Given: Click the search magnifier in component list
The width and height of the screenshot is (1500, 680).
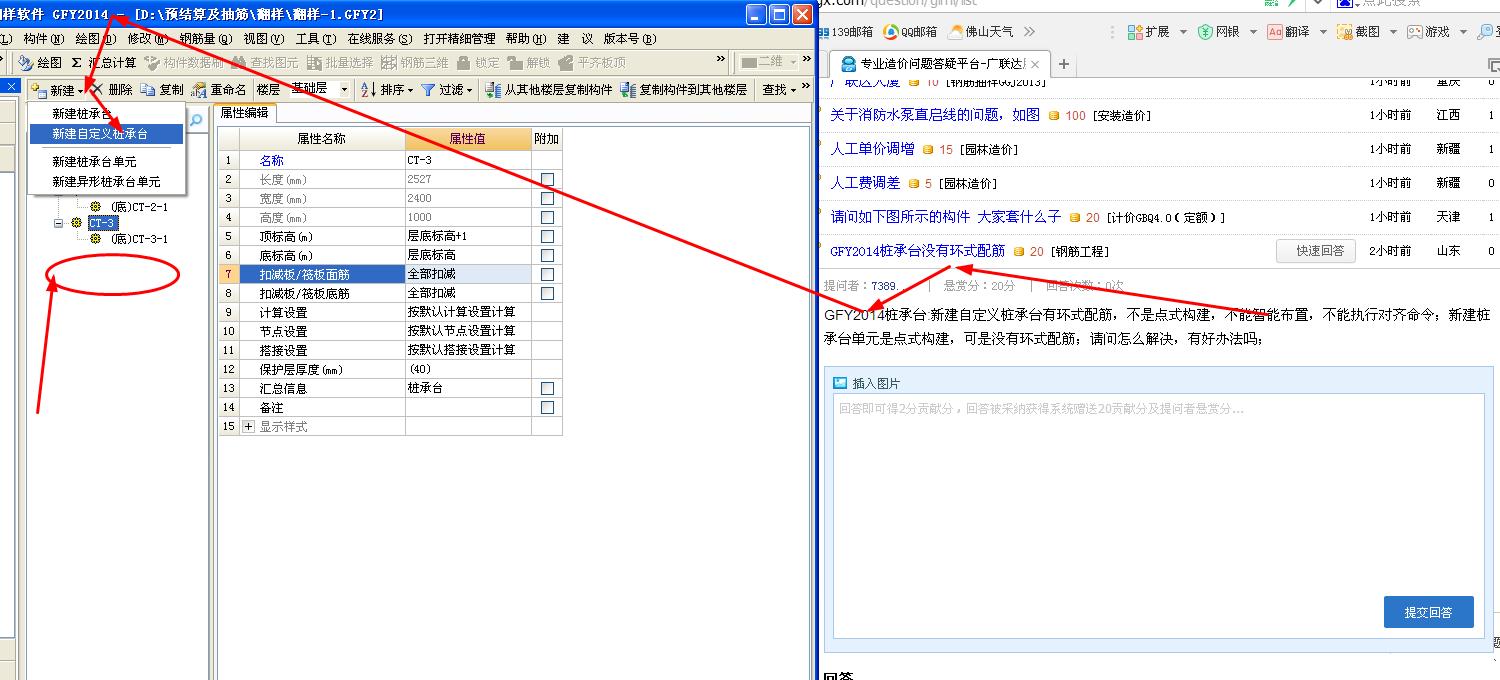Looking at the screenshot, I should click(196, 120).
